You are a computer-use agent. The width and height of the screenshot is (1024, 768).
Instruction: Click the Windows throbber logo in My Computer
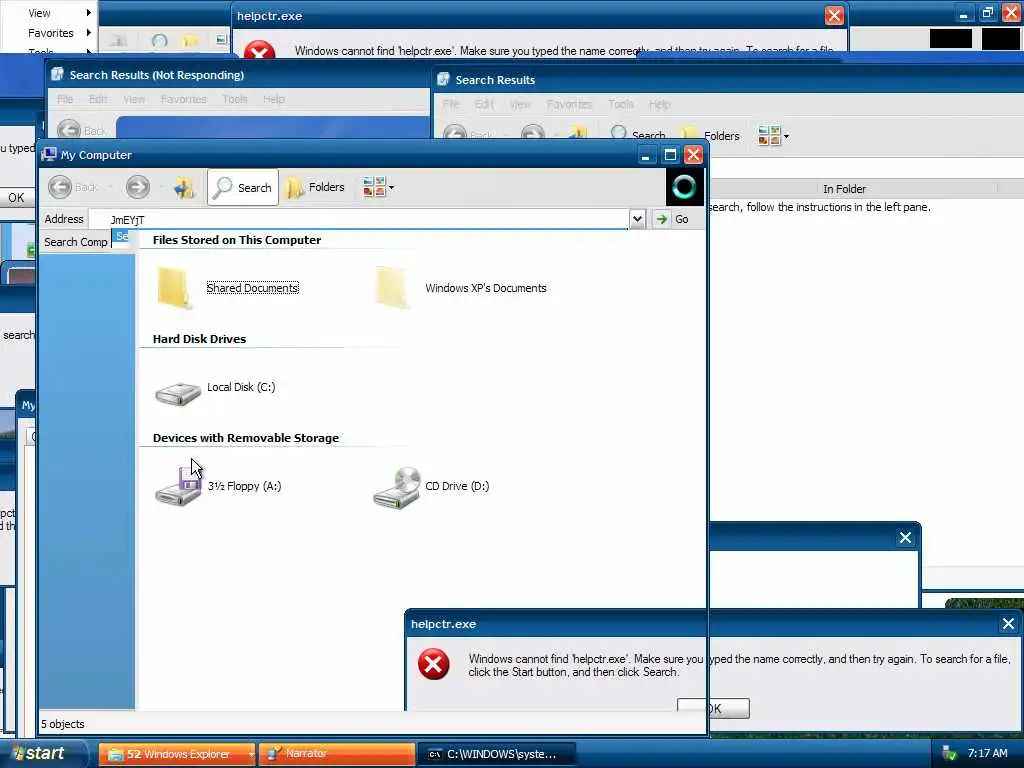pyautogui.click(x=684, y=187)
